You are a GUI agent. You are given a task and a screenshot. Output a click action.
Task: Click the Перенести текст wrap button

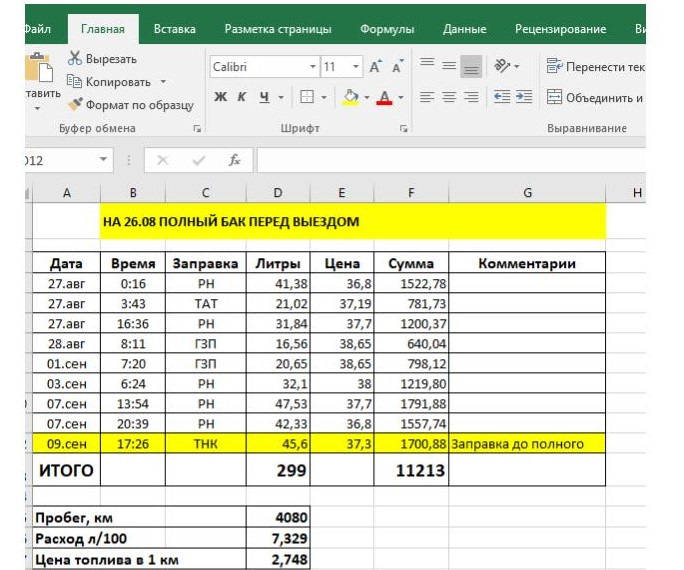595,67
